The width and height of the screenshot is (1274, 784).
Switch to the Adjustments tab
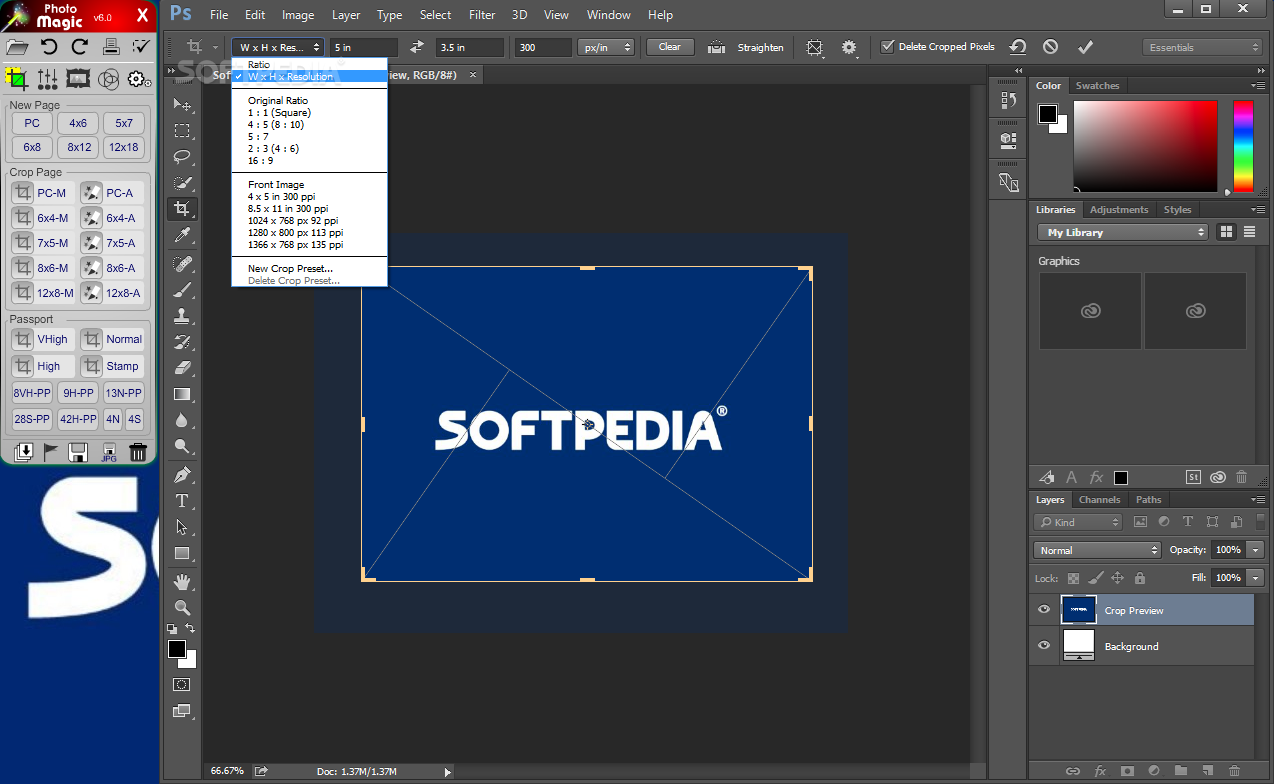[1119, 209]
